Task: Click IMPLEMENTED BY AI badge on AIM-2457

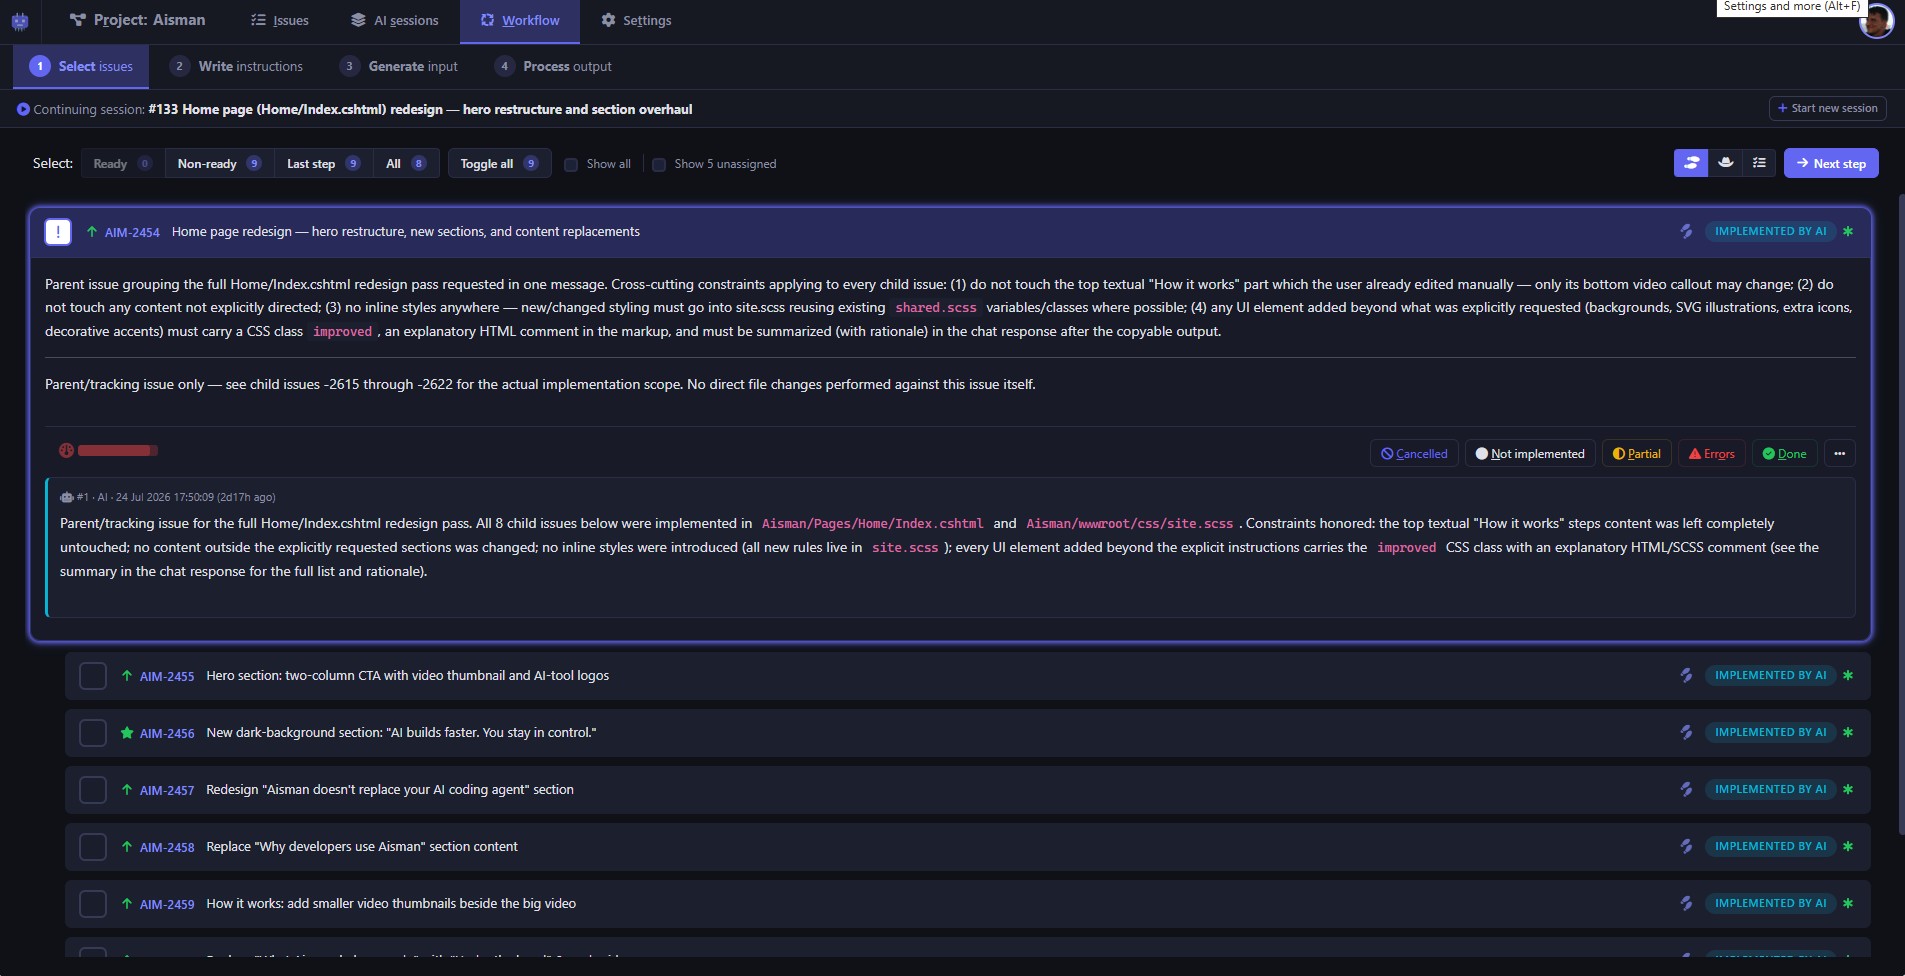Action: click(1770, 789)
